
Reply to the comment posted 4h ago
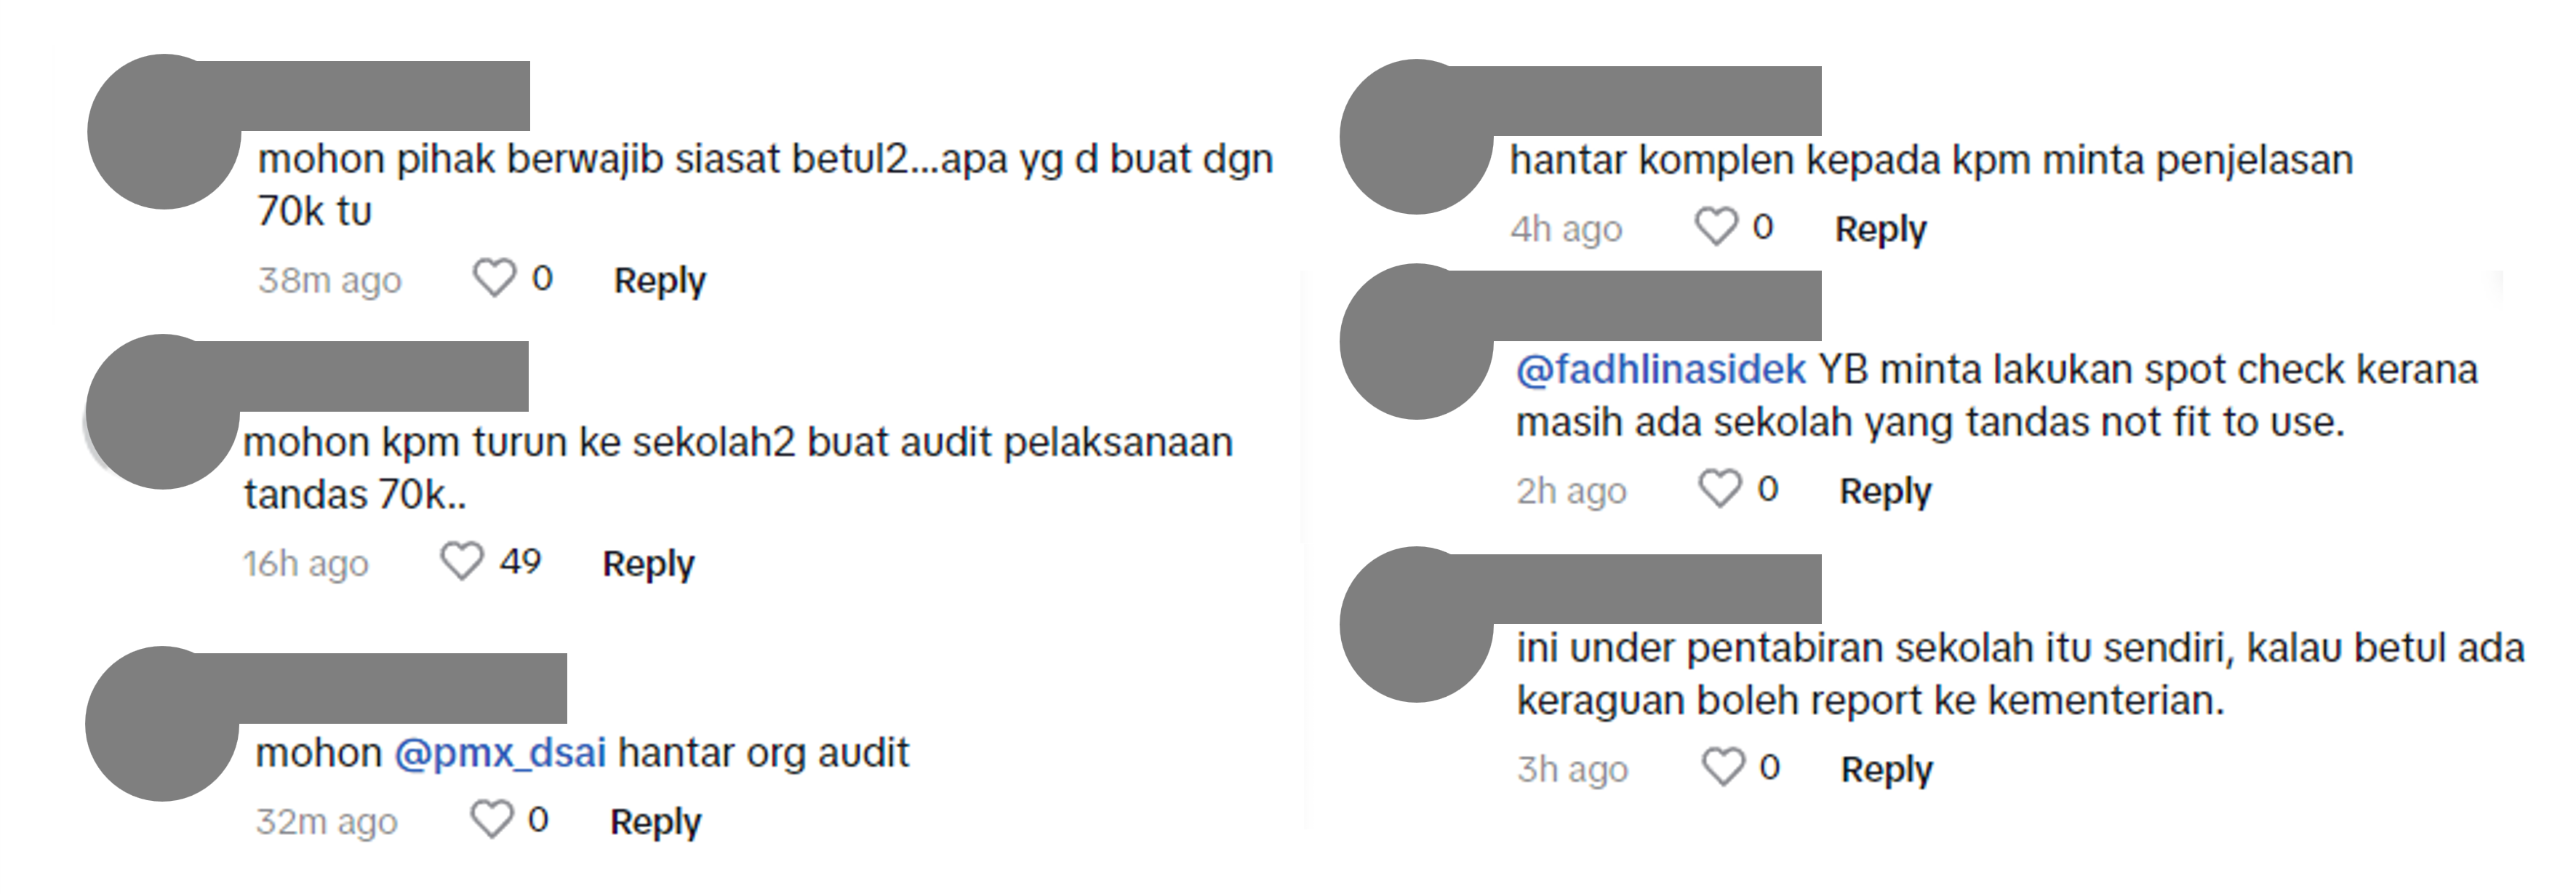click(x=1880, y=230)
